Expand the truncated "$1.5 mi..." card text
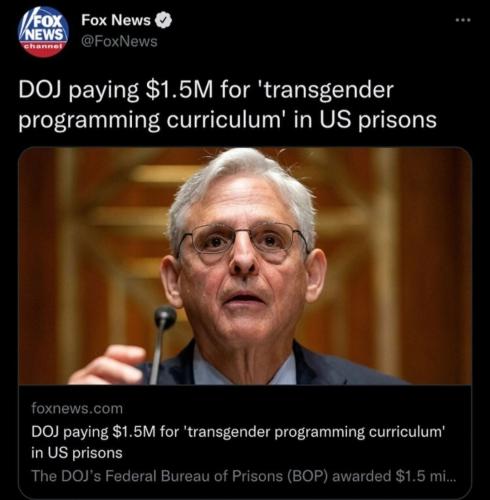490x500 pixels. coord(425,476)
